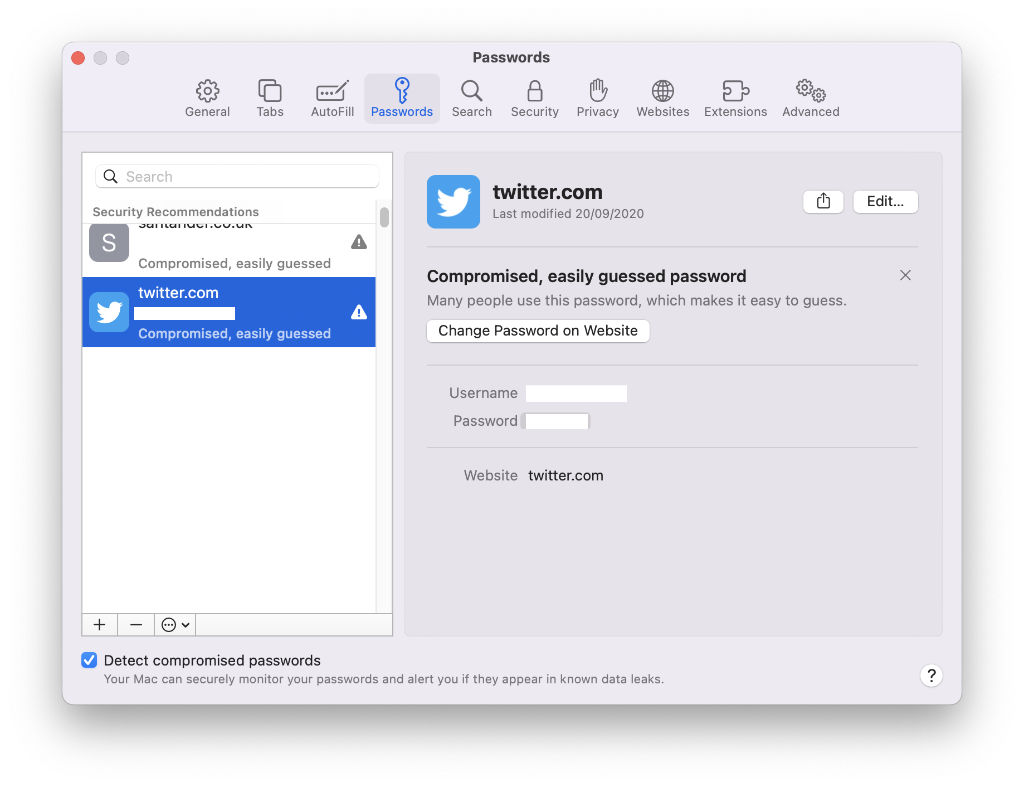Image resolution: width=1024 pixels, height=787 pixels.
Task: Open the Search preferences pane
Action: click(x=472, y=99)
